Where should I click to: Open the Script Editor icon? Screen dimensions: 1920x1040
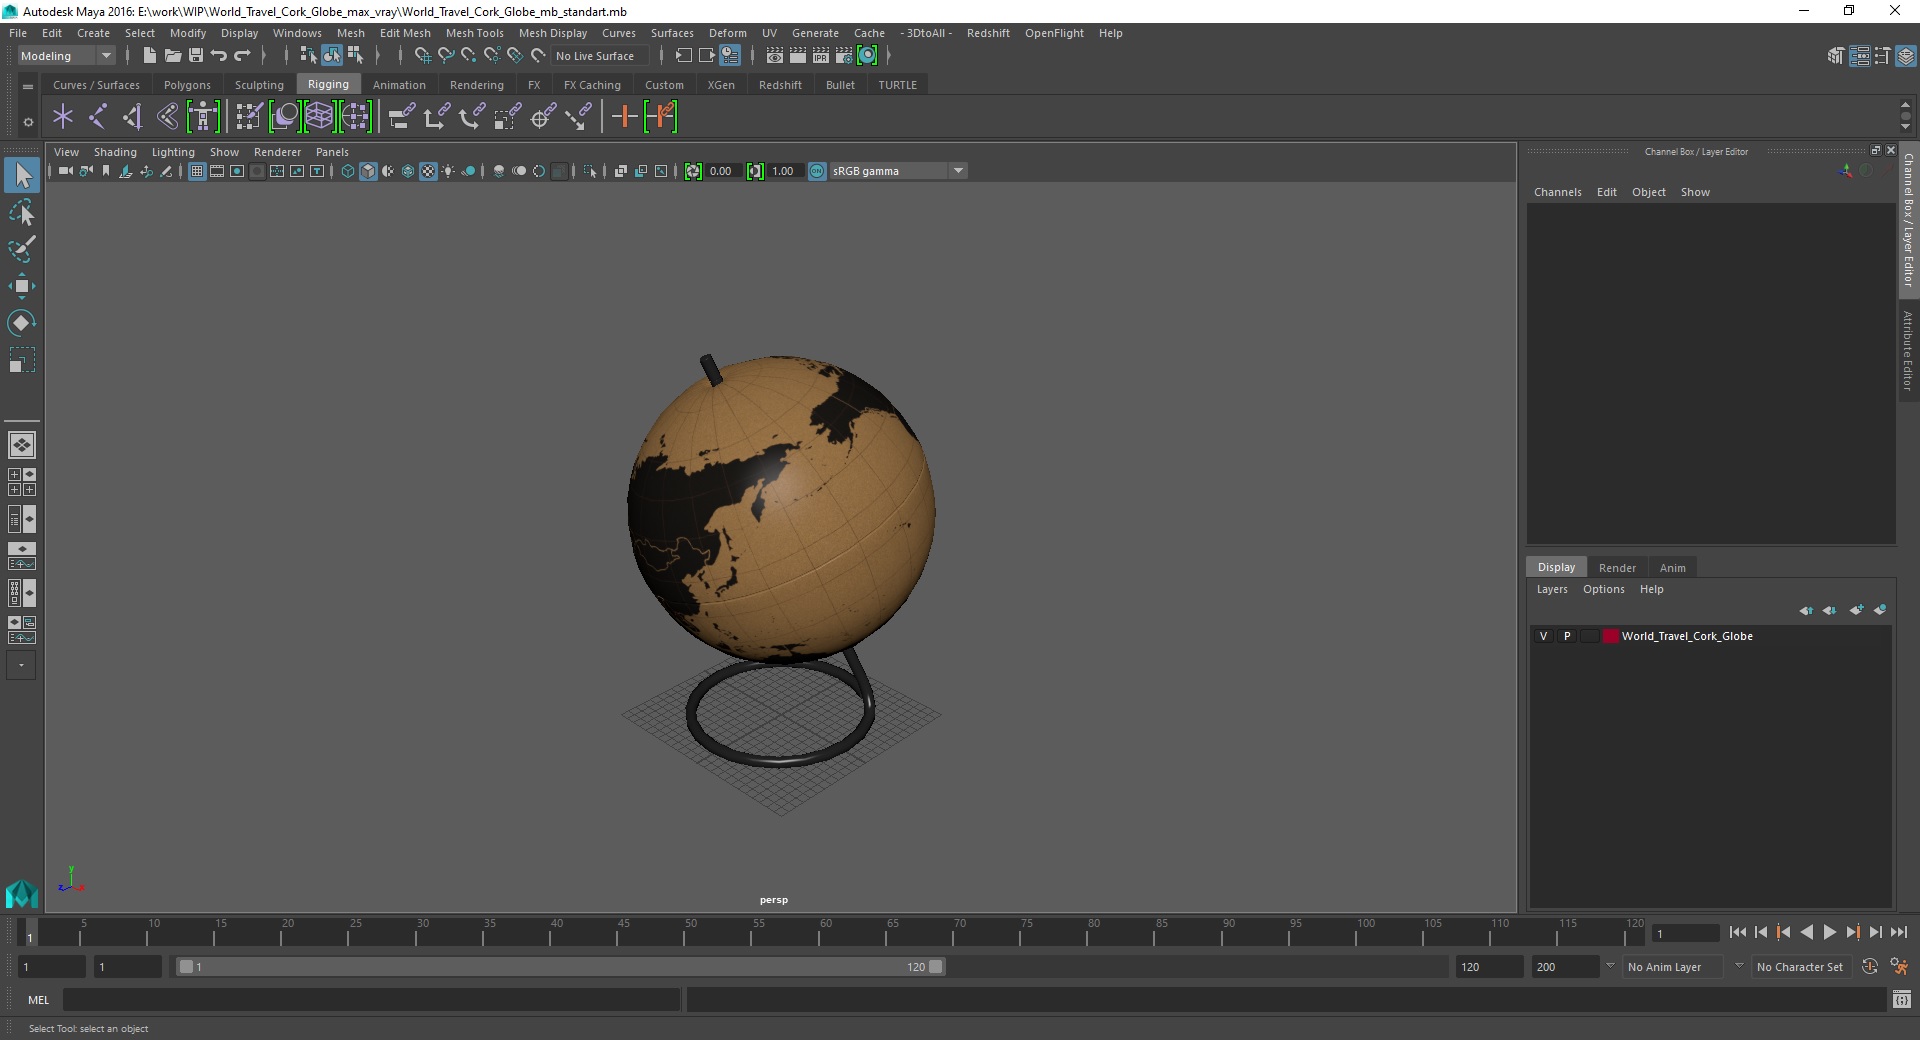pos(1902,999)
